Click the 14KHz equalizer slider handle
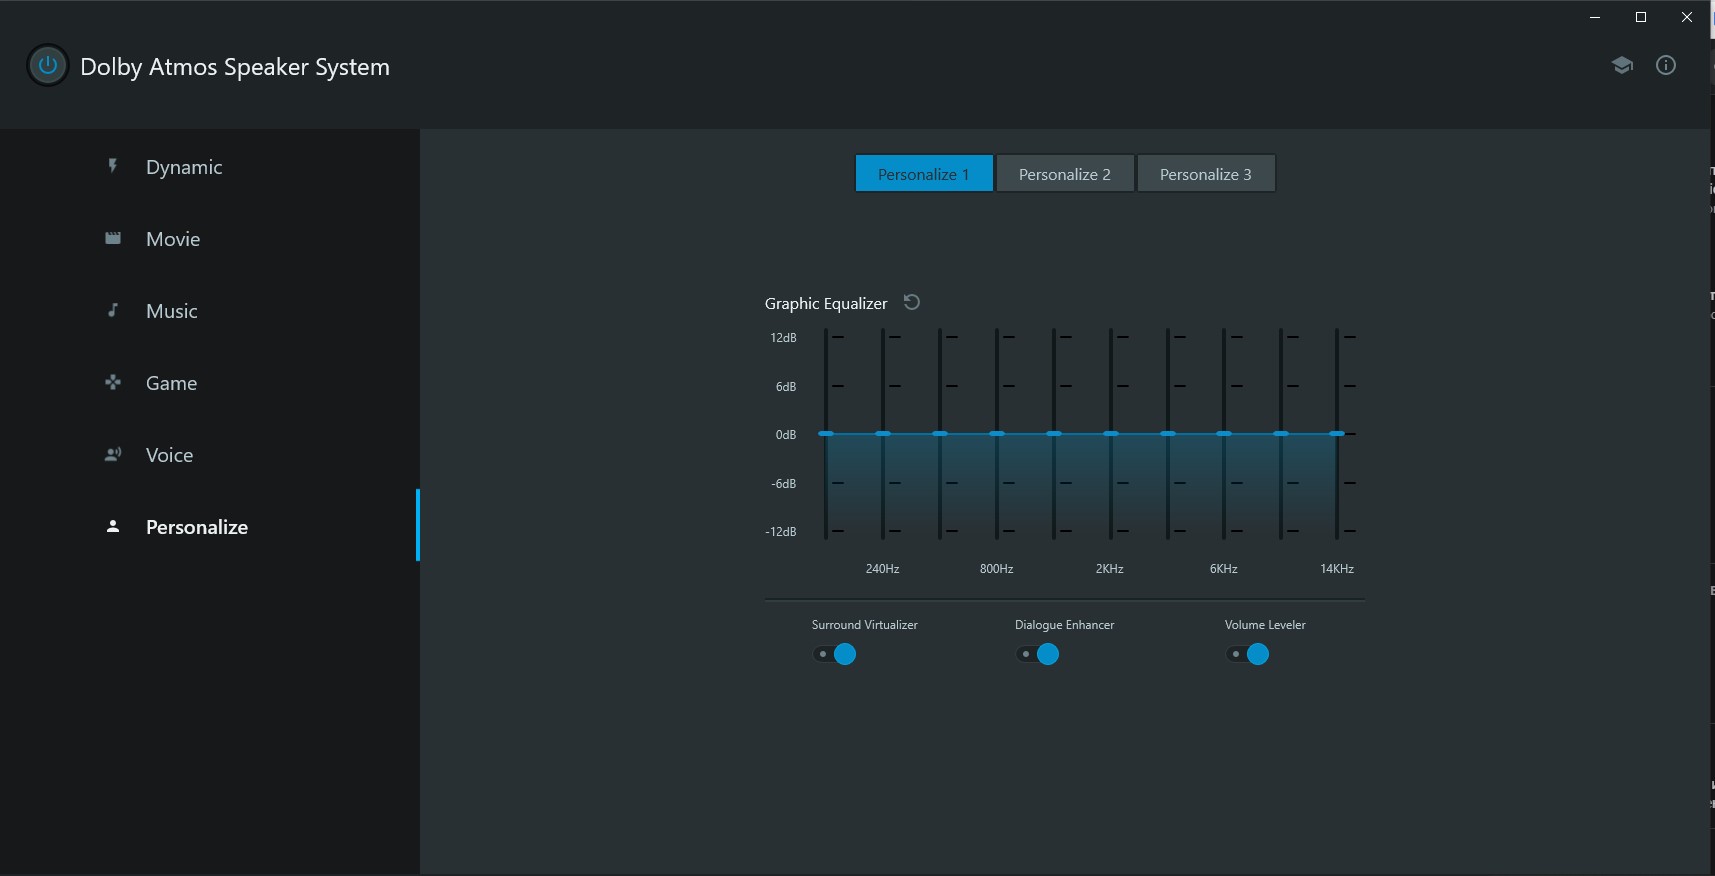This screenshot has width=1715, height=876. 1337,434
